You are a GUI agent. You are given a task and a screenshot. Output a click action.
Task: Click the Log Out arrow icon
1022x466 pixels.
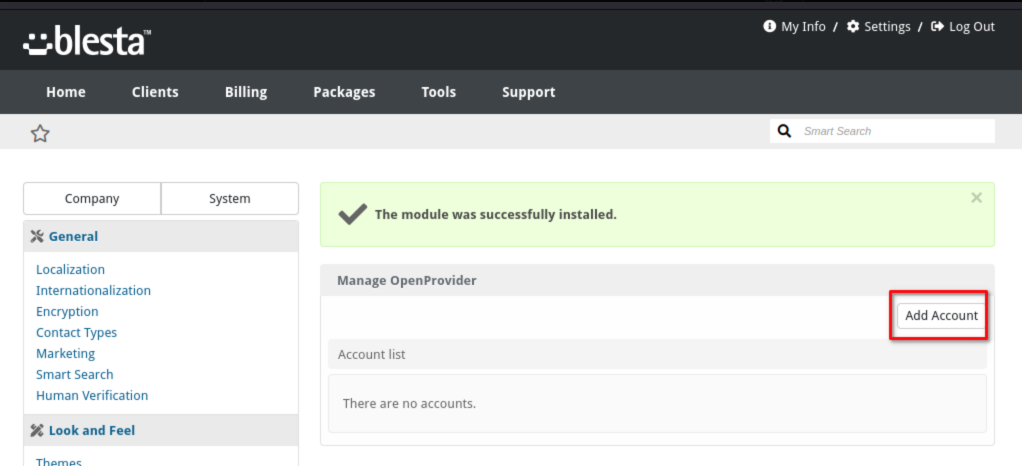click(937, 27)
